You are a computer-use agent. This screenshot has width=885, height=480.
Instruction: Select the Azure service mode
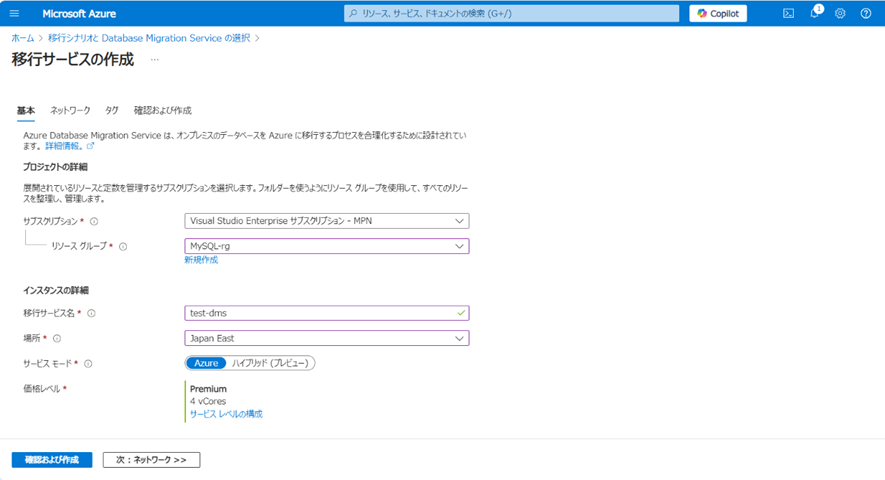pyautogui.click(x=205, y=363)
